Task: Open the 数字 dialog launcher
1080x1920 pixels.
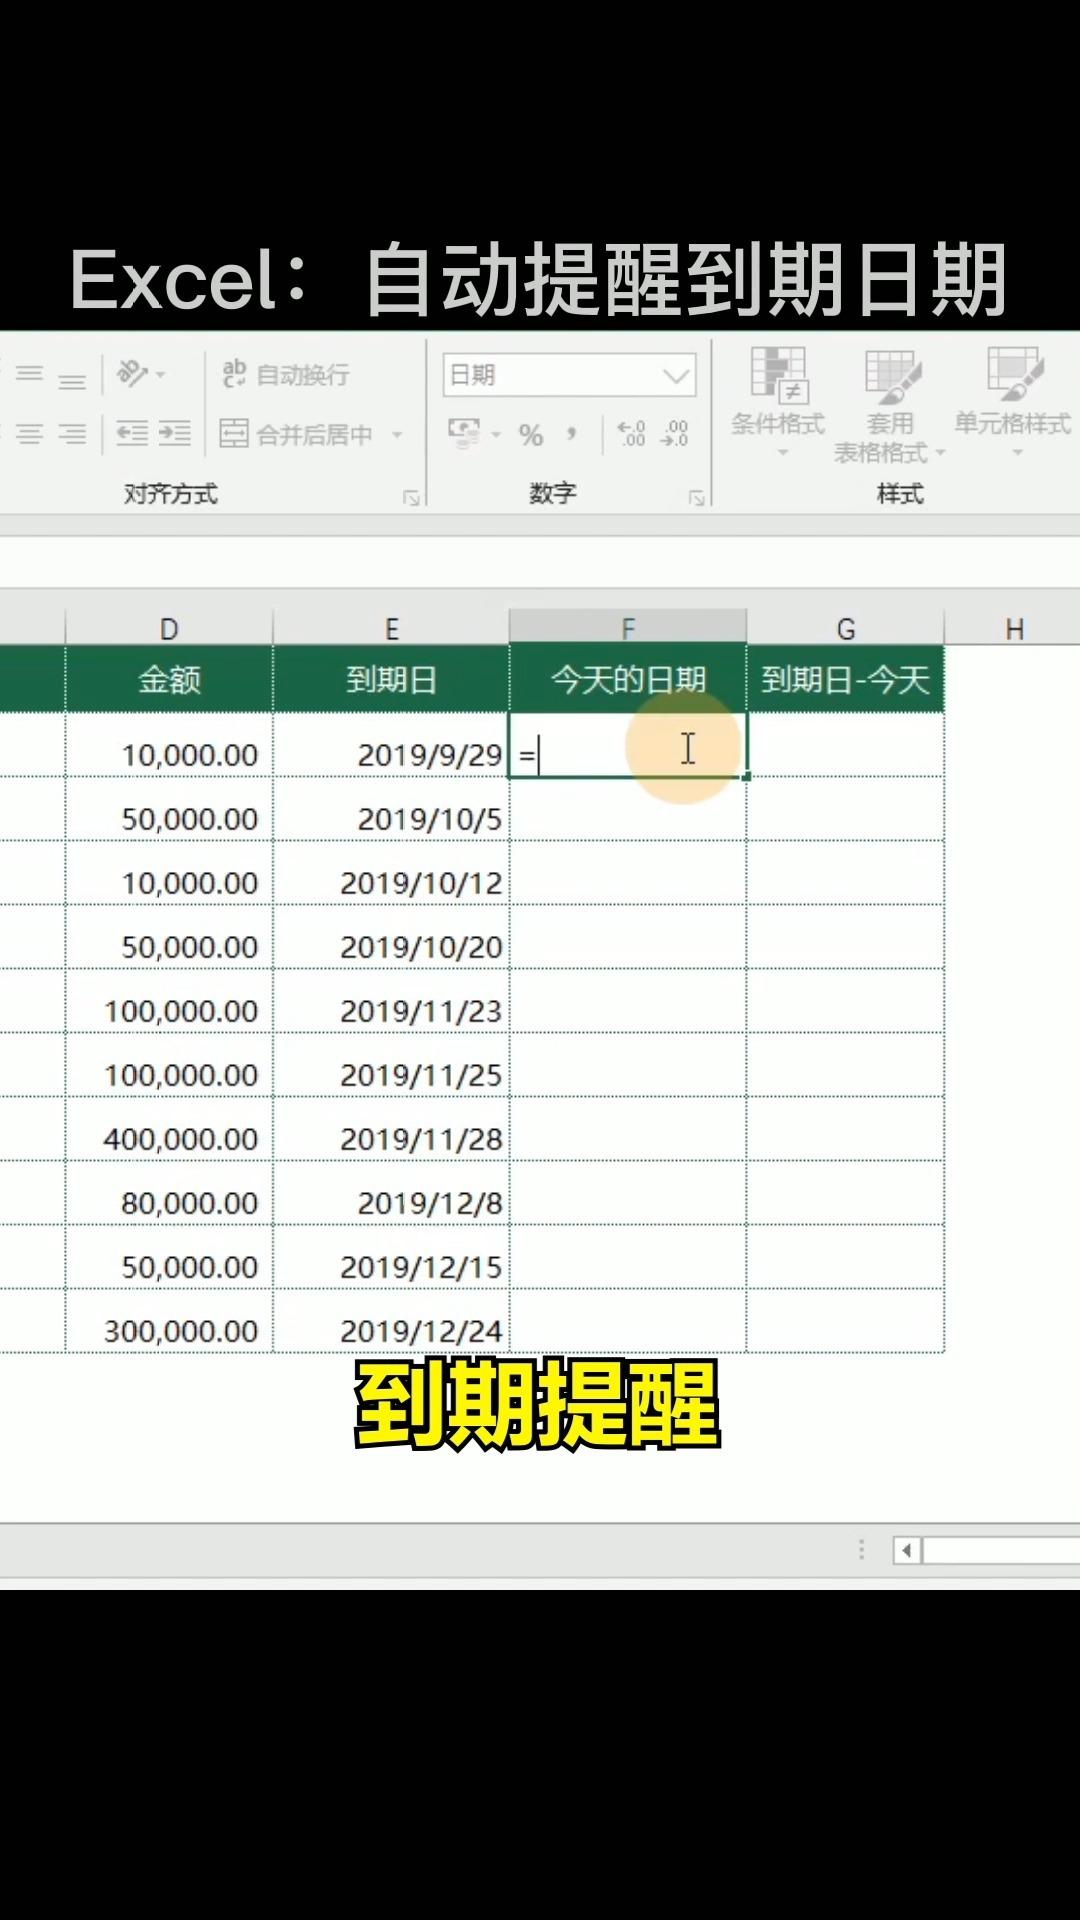Action: tap(697, 497)
